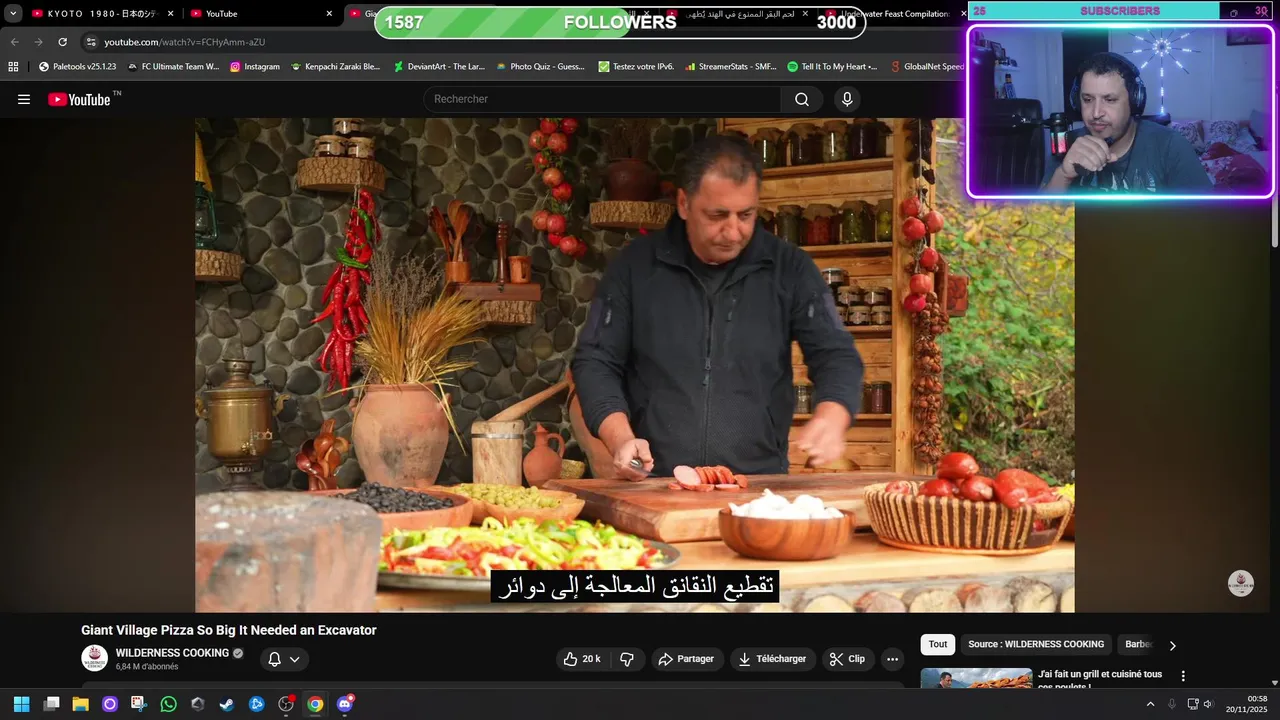This screenshot has width=1280, height=720.
Task: Expand the notification preferences chevron
Action: pos(294,659)
